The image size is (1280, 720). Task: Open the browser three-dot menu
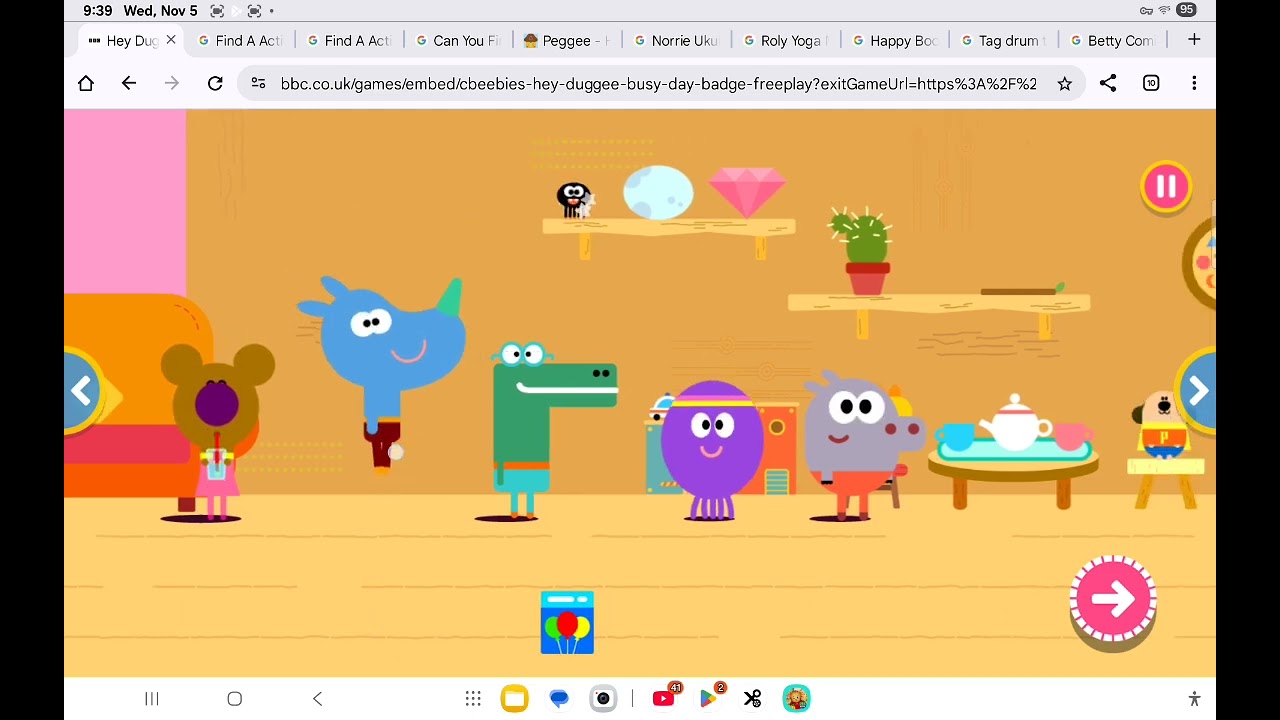[1194, 84]
